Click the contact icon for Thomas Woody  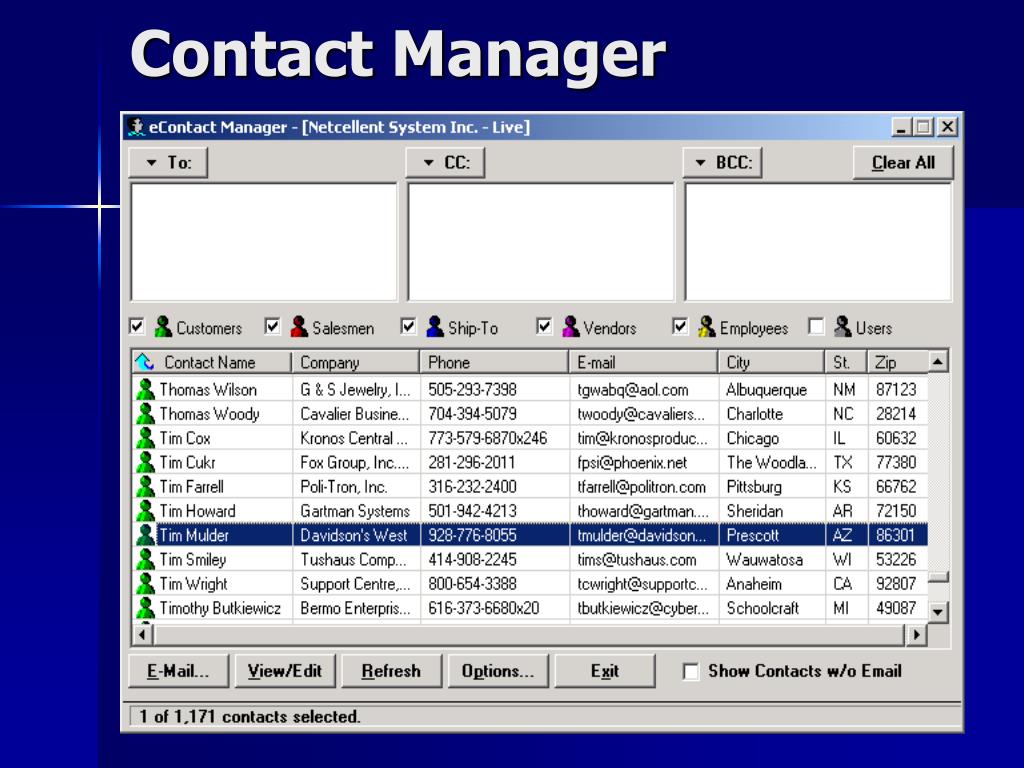145,413
